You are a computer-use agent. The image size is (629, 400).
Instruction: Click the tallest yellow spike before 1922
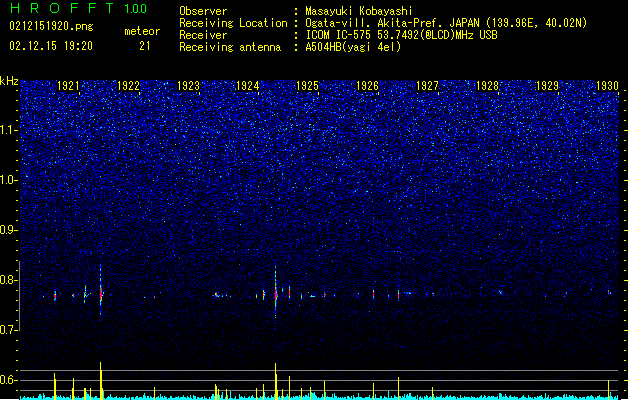coord(101,381)
